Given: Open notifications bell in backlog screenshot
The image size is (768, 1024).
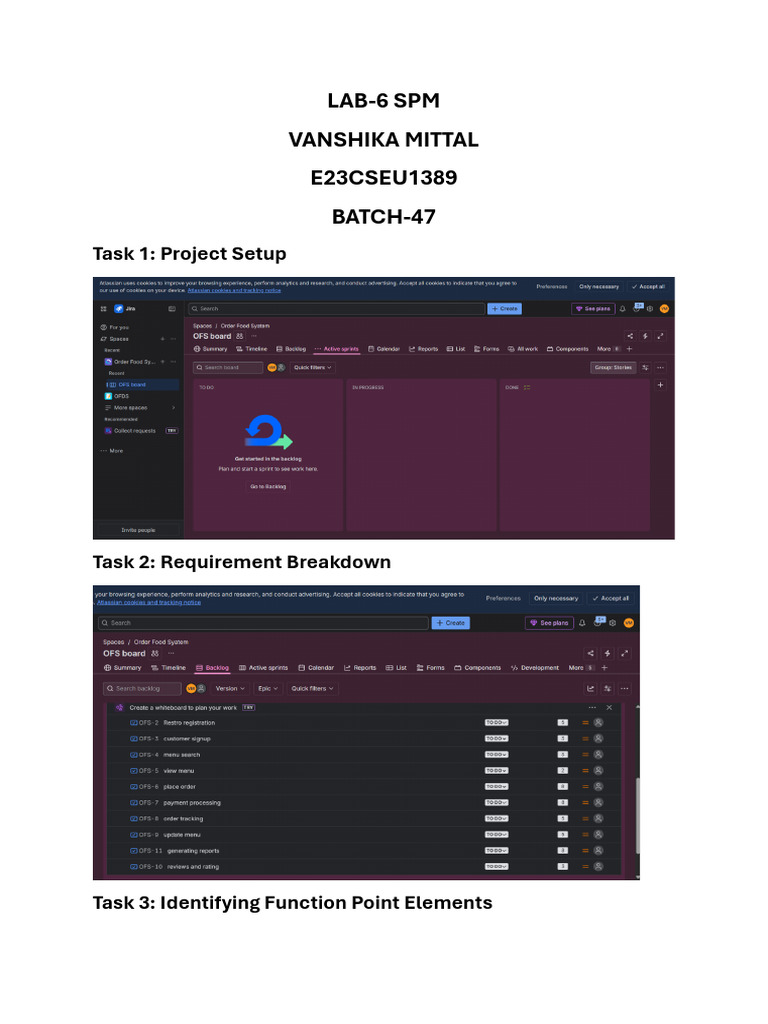Looking at the screenshot, I should pos(582,623).
